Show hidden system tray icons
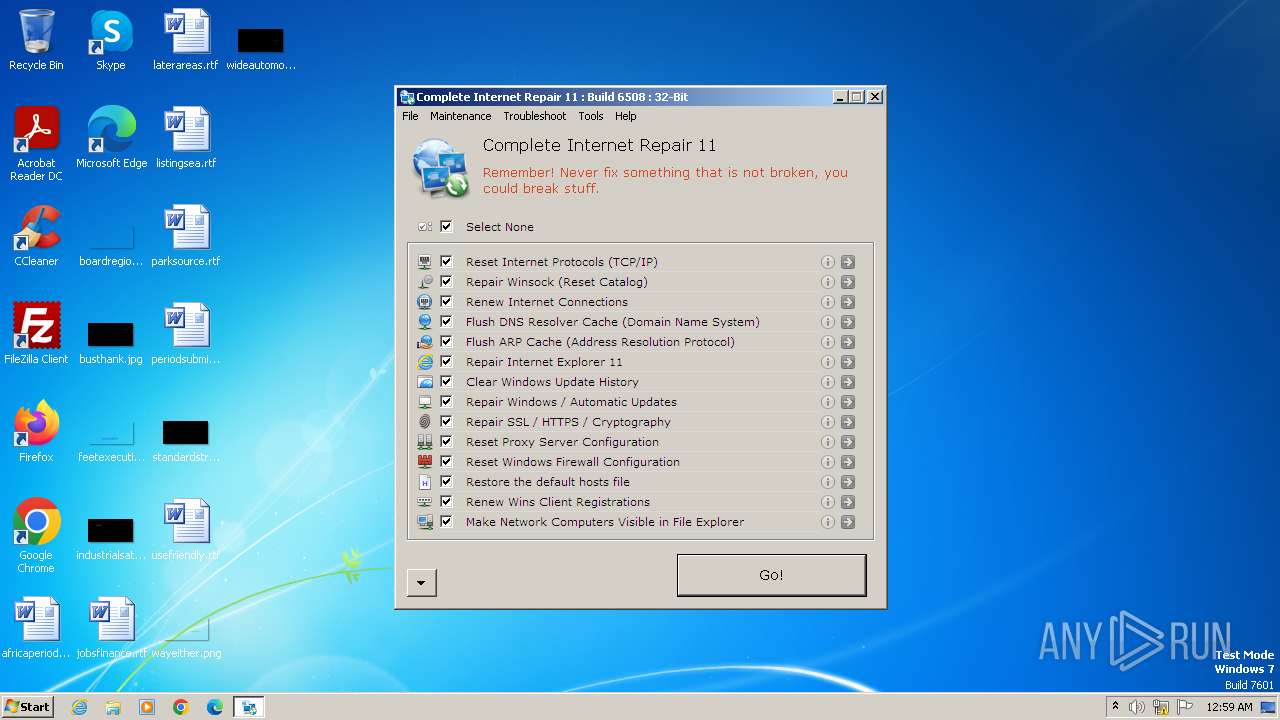The height and width of the screenshot is (720, 1280). coord(1115,707)
